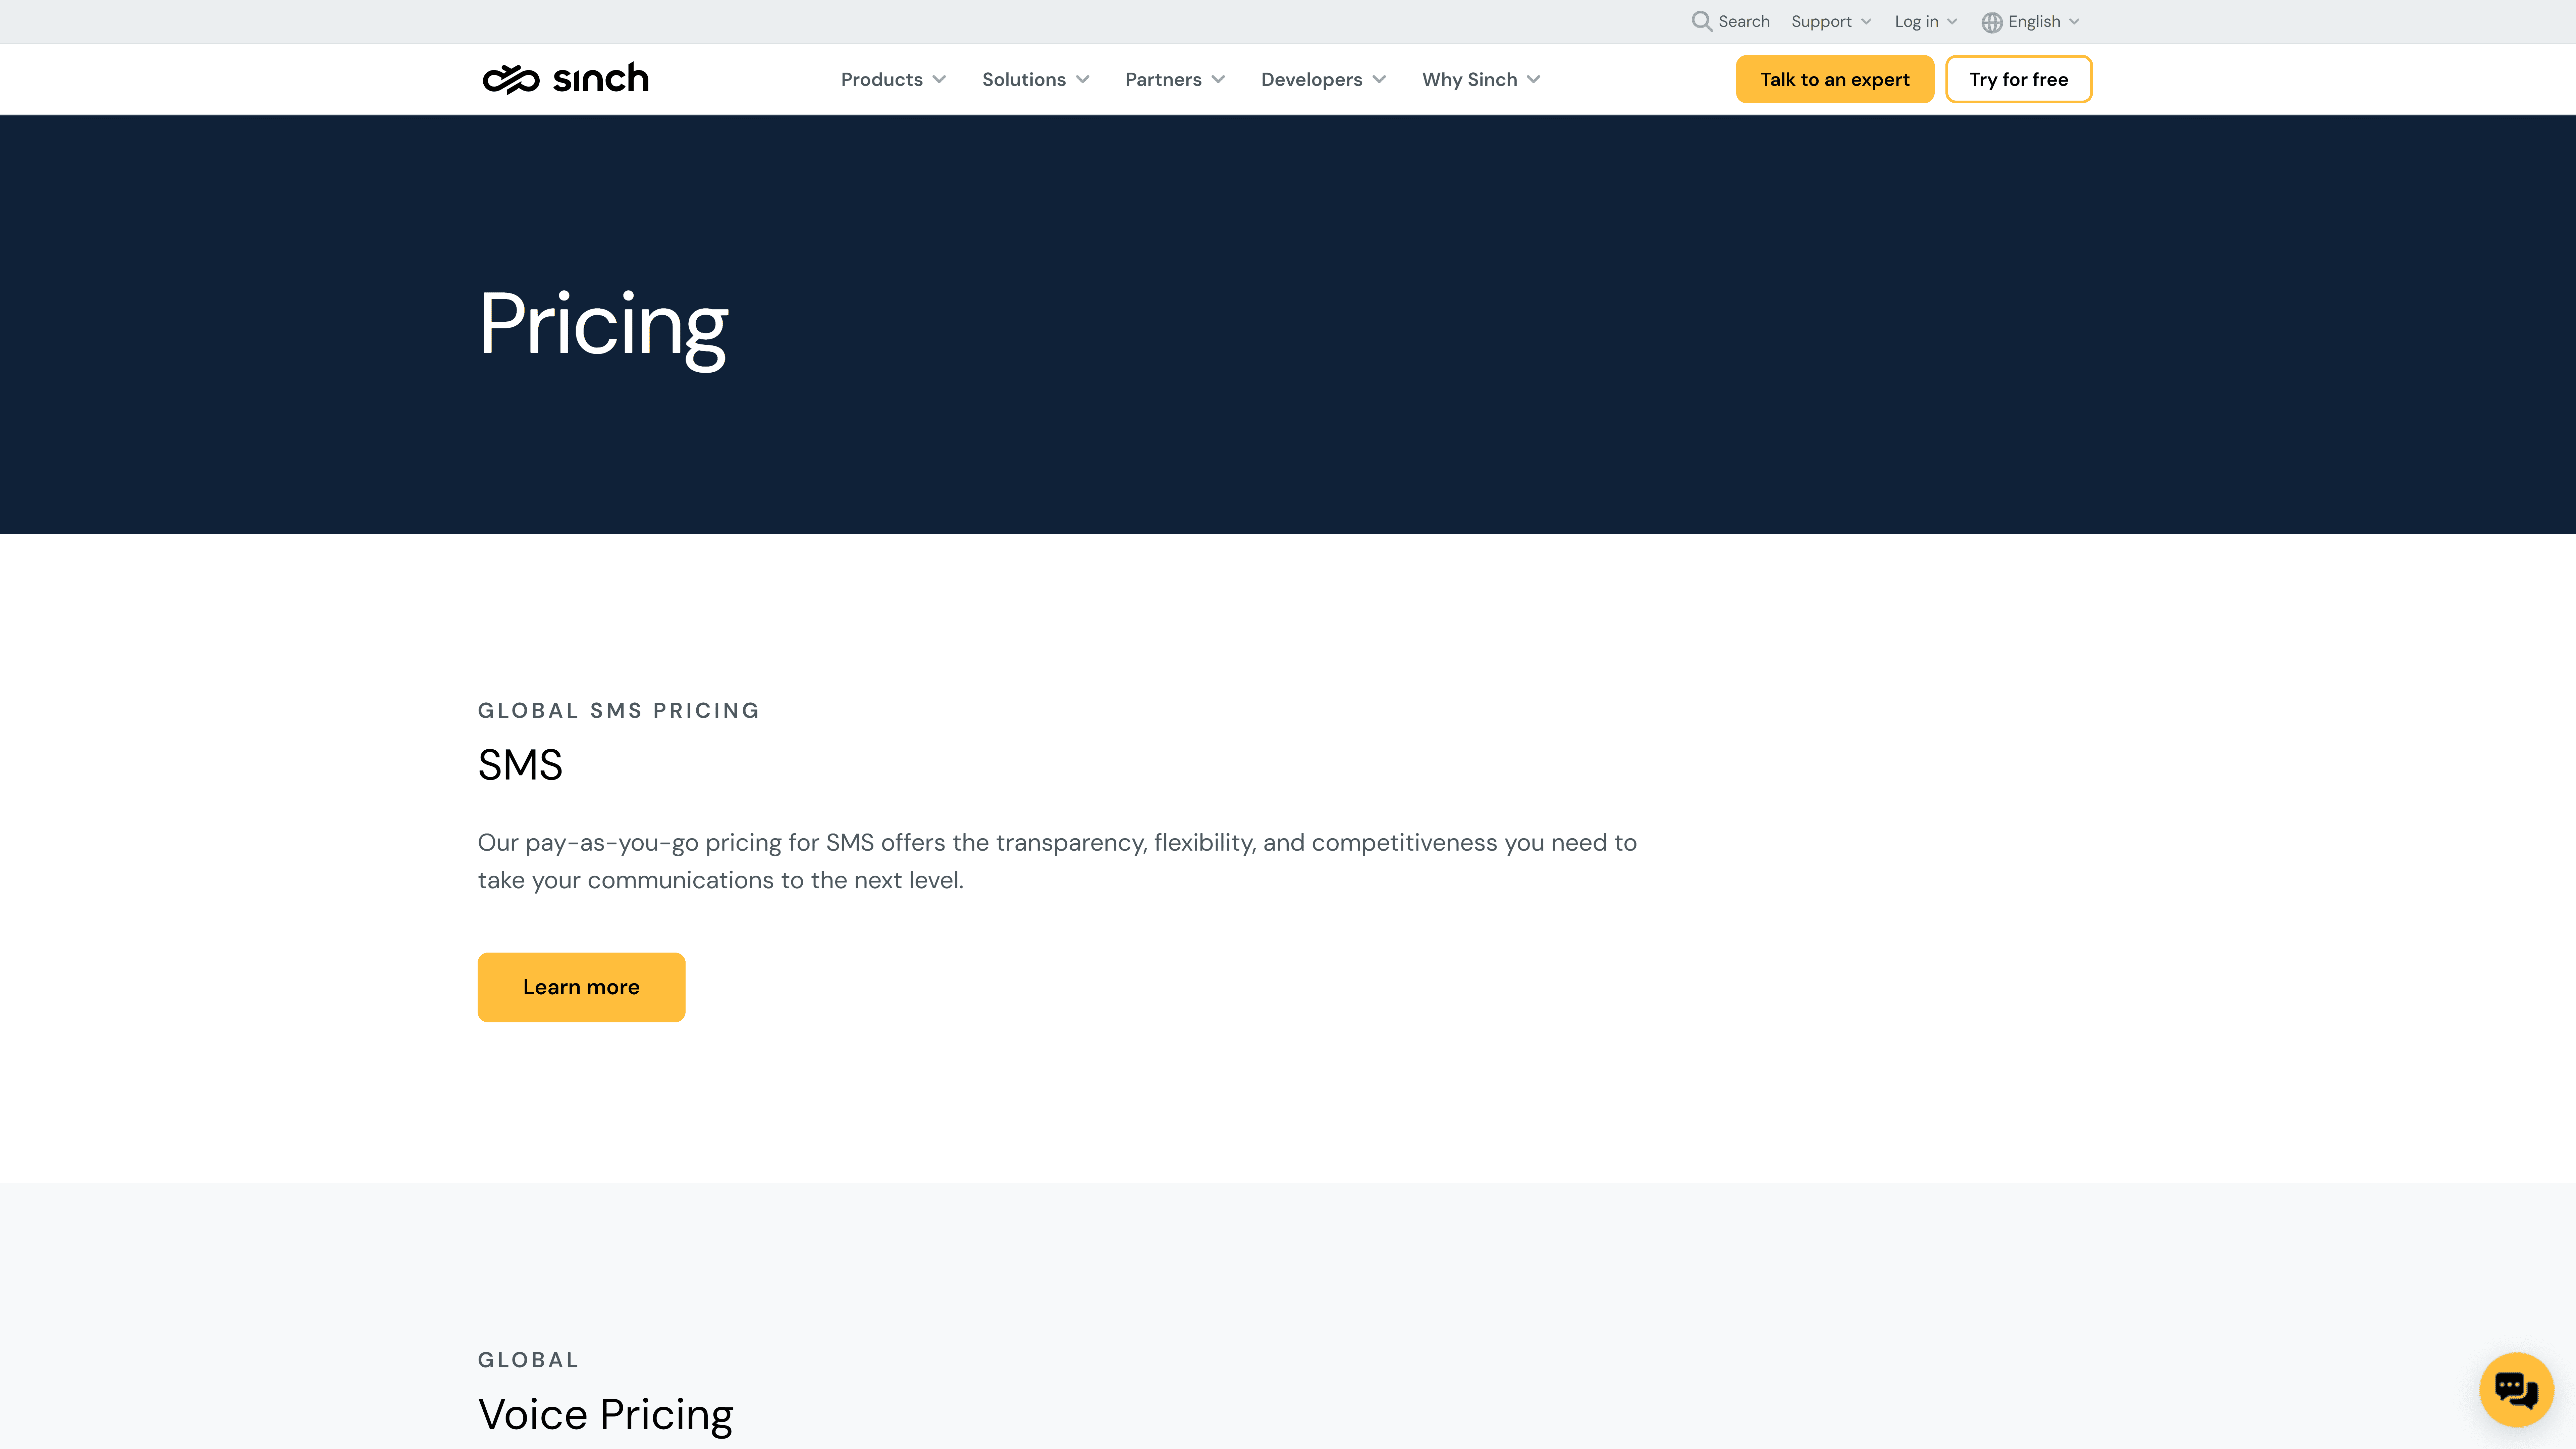Click the pay-as-you-go SMS description text

click(x=1057, y=861)
